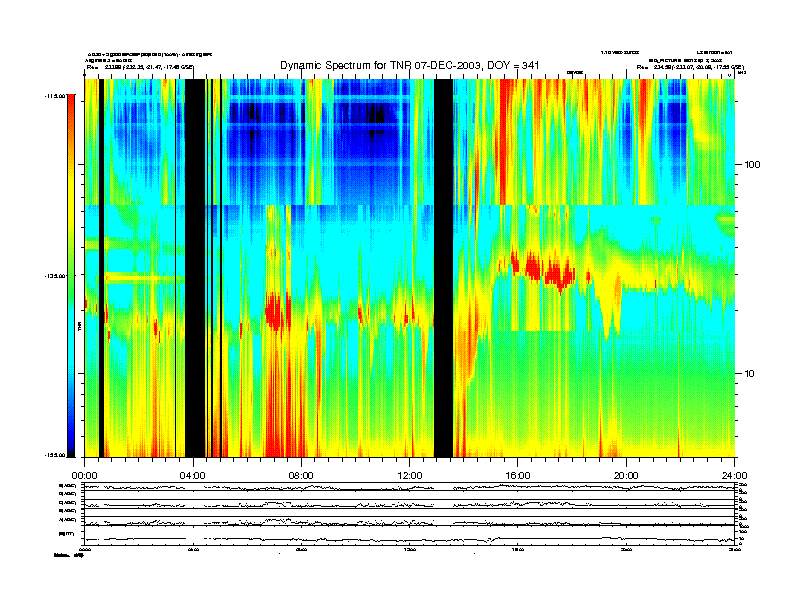Image resolution: width=792 pixels, height=612 pixels.
Task: Click the 'Dynamic Spectrum for TNR 07-DEC-2003' title
Action: click(x=410, y=65)
